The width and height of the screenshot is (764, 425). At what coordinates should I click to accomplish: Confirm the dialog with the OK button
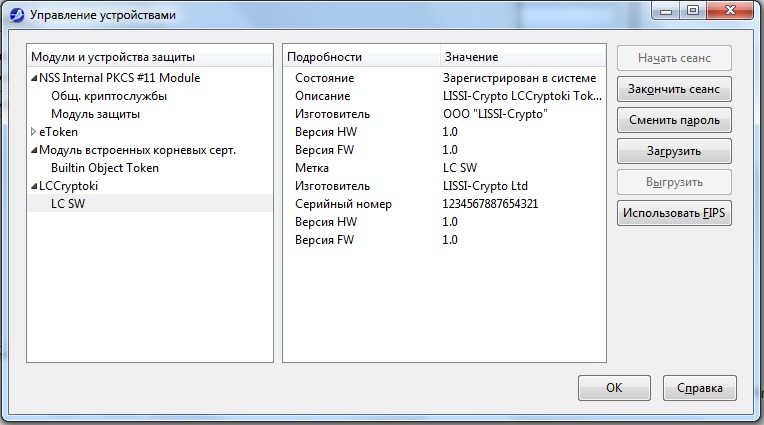point(614,387)
